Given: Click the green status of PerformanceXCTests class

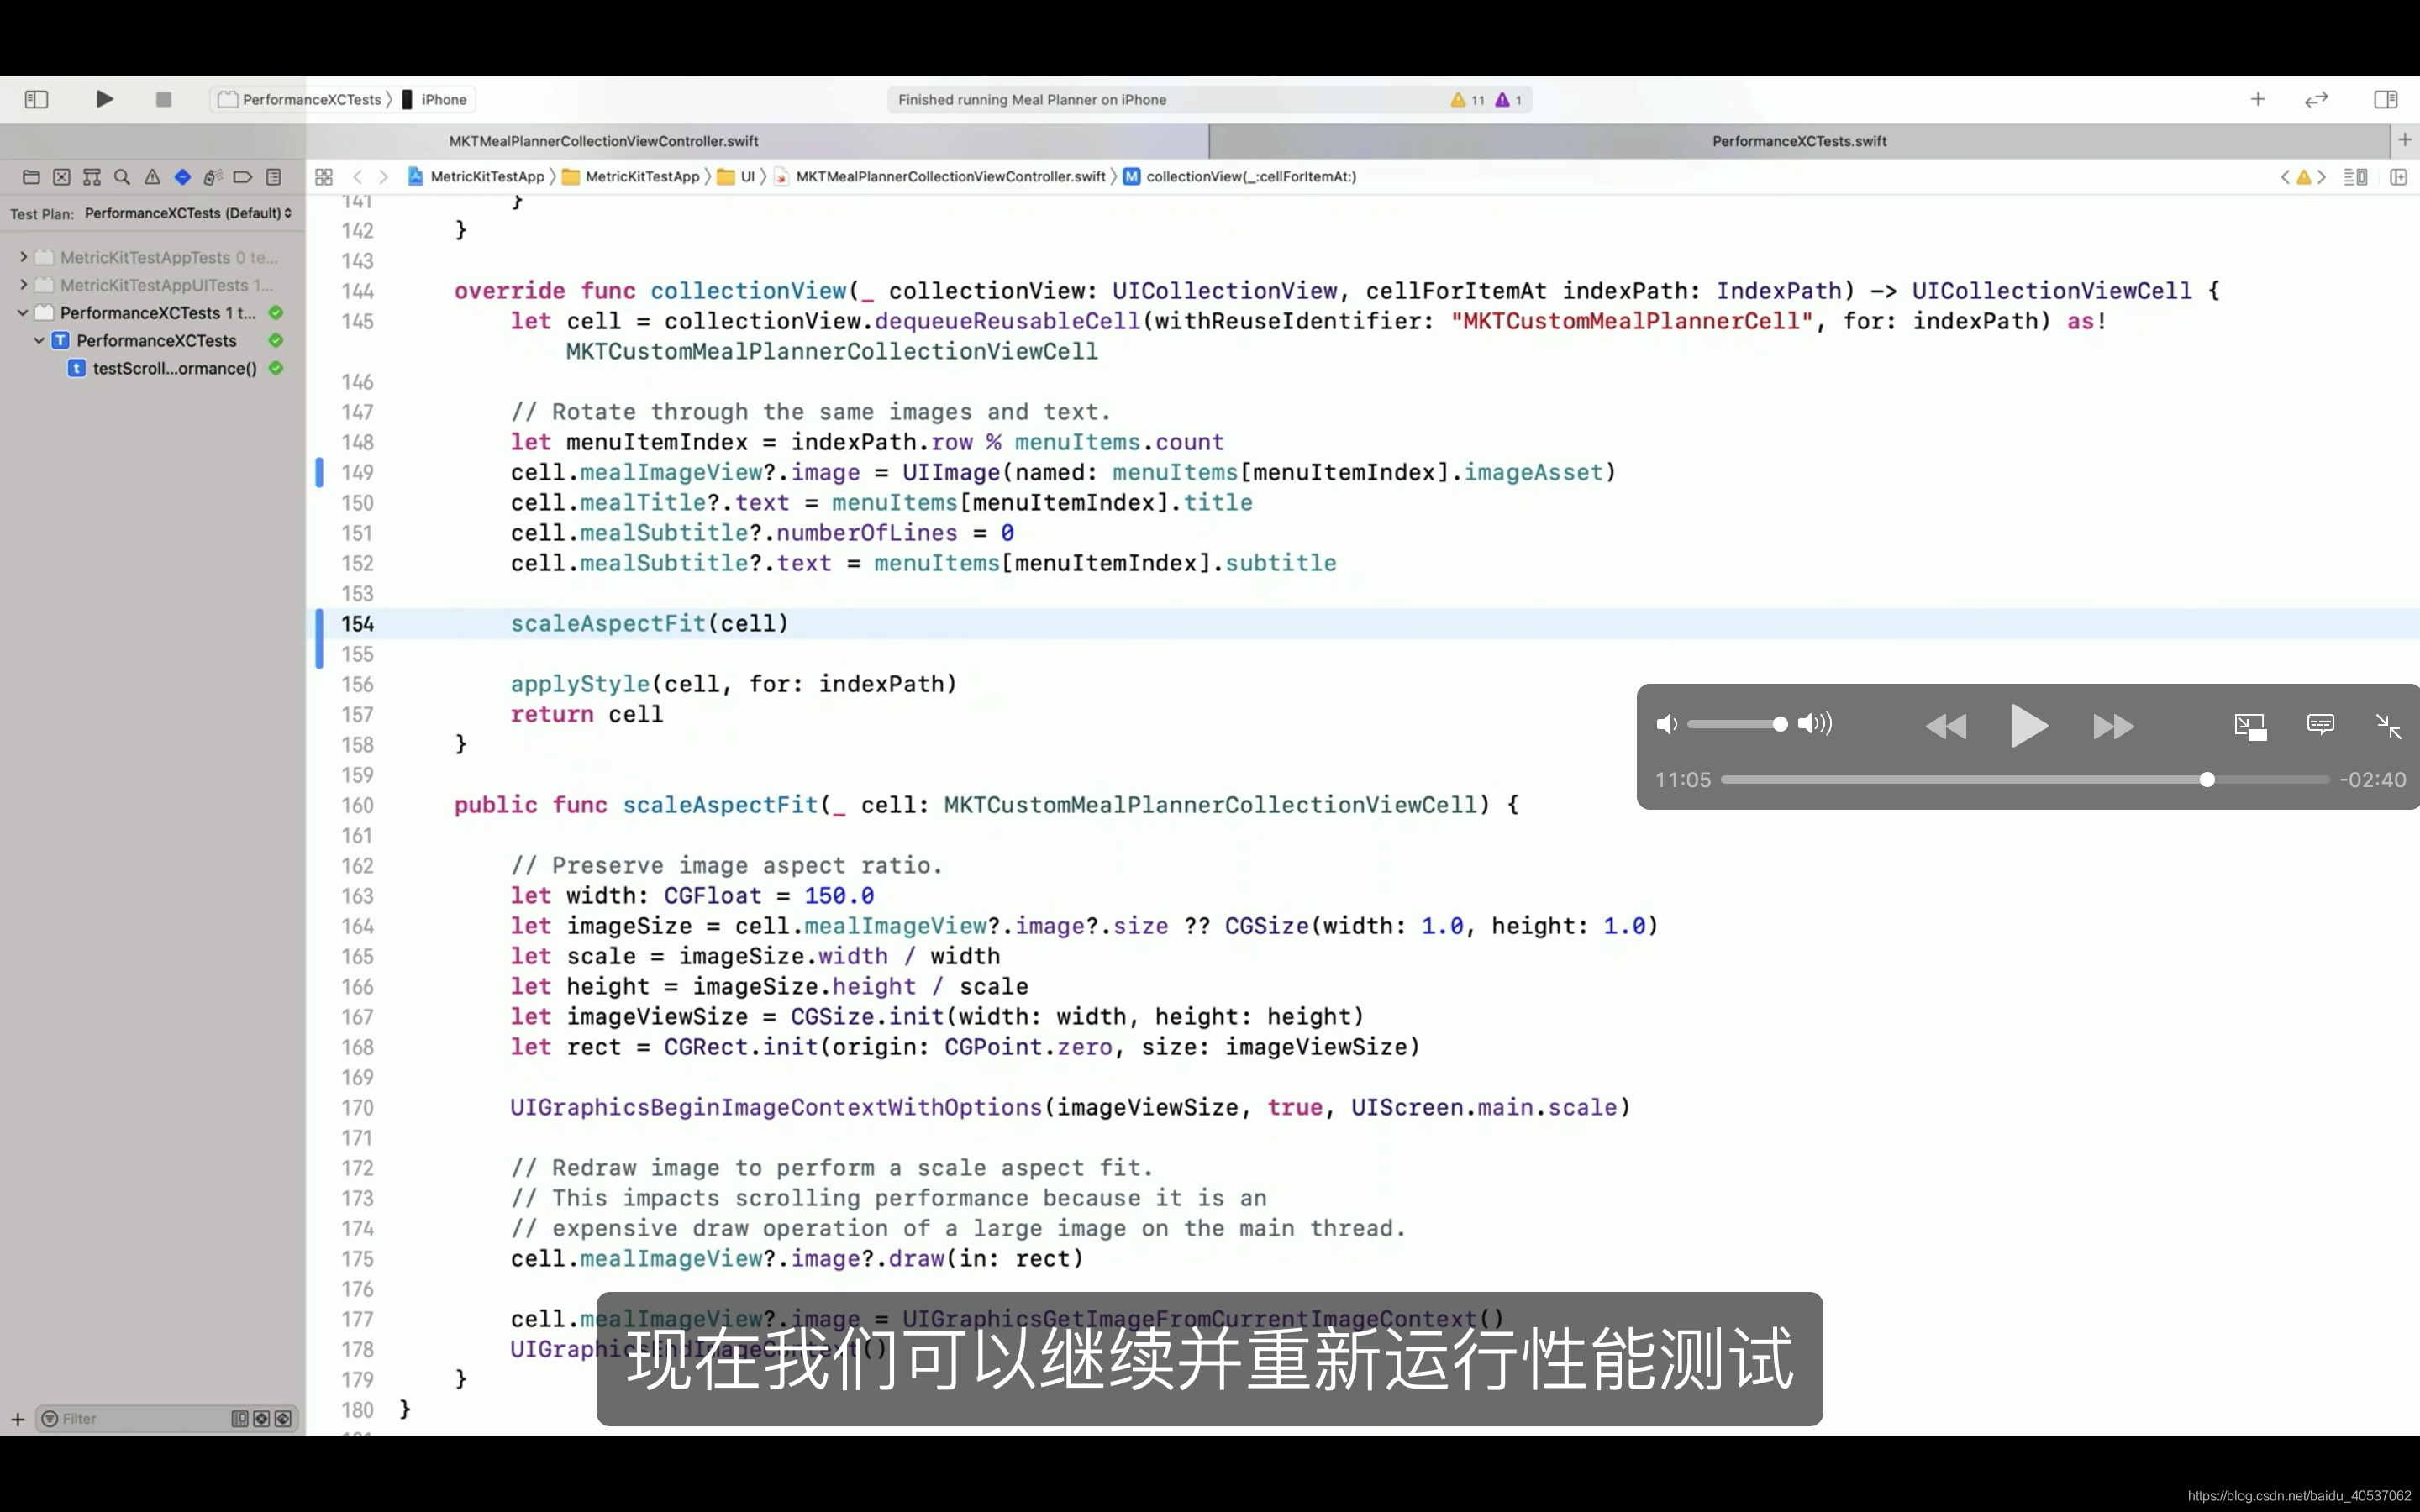Looking at the screenshot, I should coord(276,340).
